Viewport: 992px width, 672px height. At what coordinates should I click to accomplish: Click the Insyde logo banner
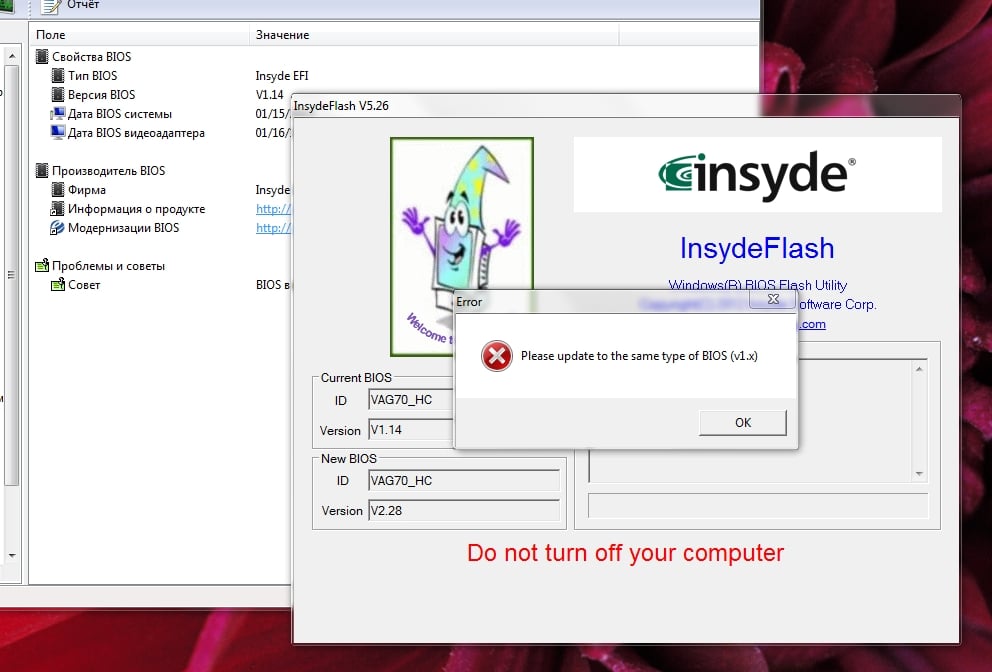click(757, 175)
